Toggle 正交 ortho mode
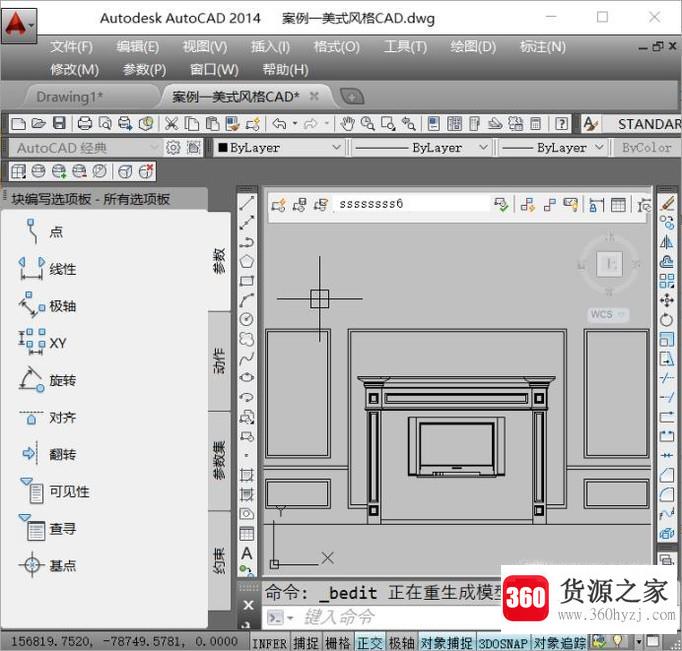682x651 pixels. (x=370, y=643)
